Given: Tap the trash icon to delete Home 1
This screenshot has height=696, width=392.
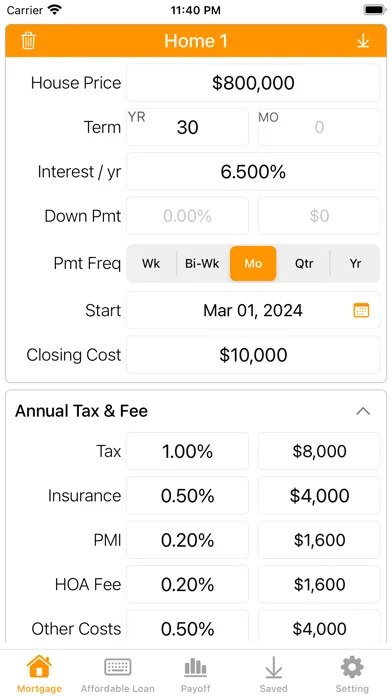Looking at the screenshot, I should [x=28, y=41].
